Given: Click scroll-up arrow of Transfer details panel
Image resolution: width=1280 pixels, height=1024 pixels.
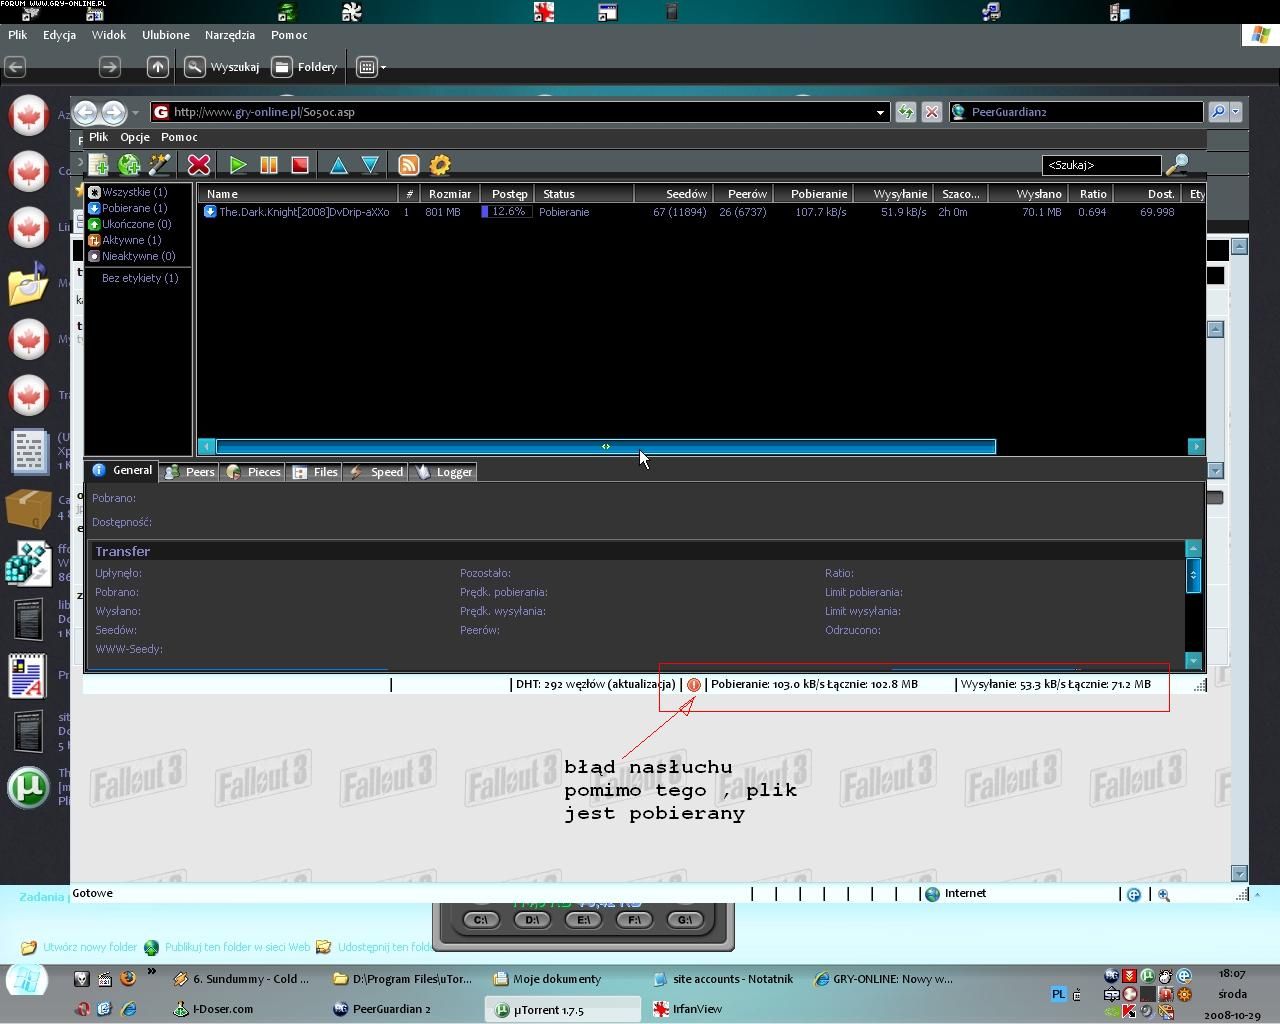Looking at the screenshot, I should click(x=1193, y=548).
